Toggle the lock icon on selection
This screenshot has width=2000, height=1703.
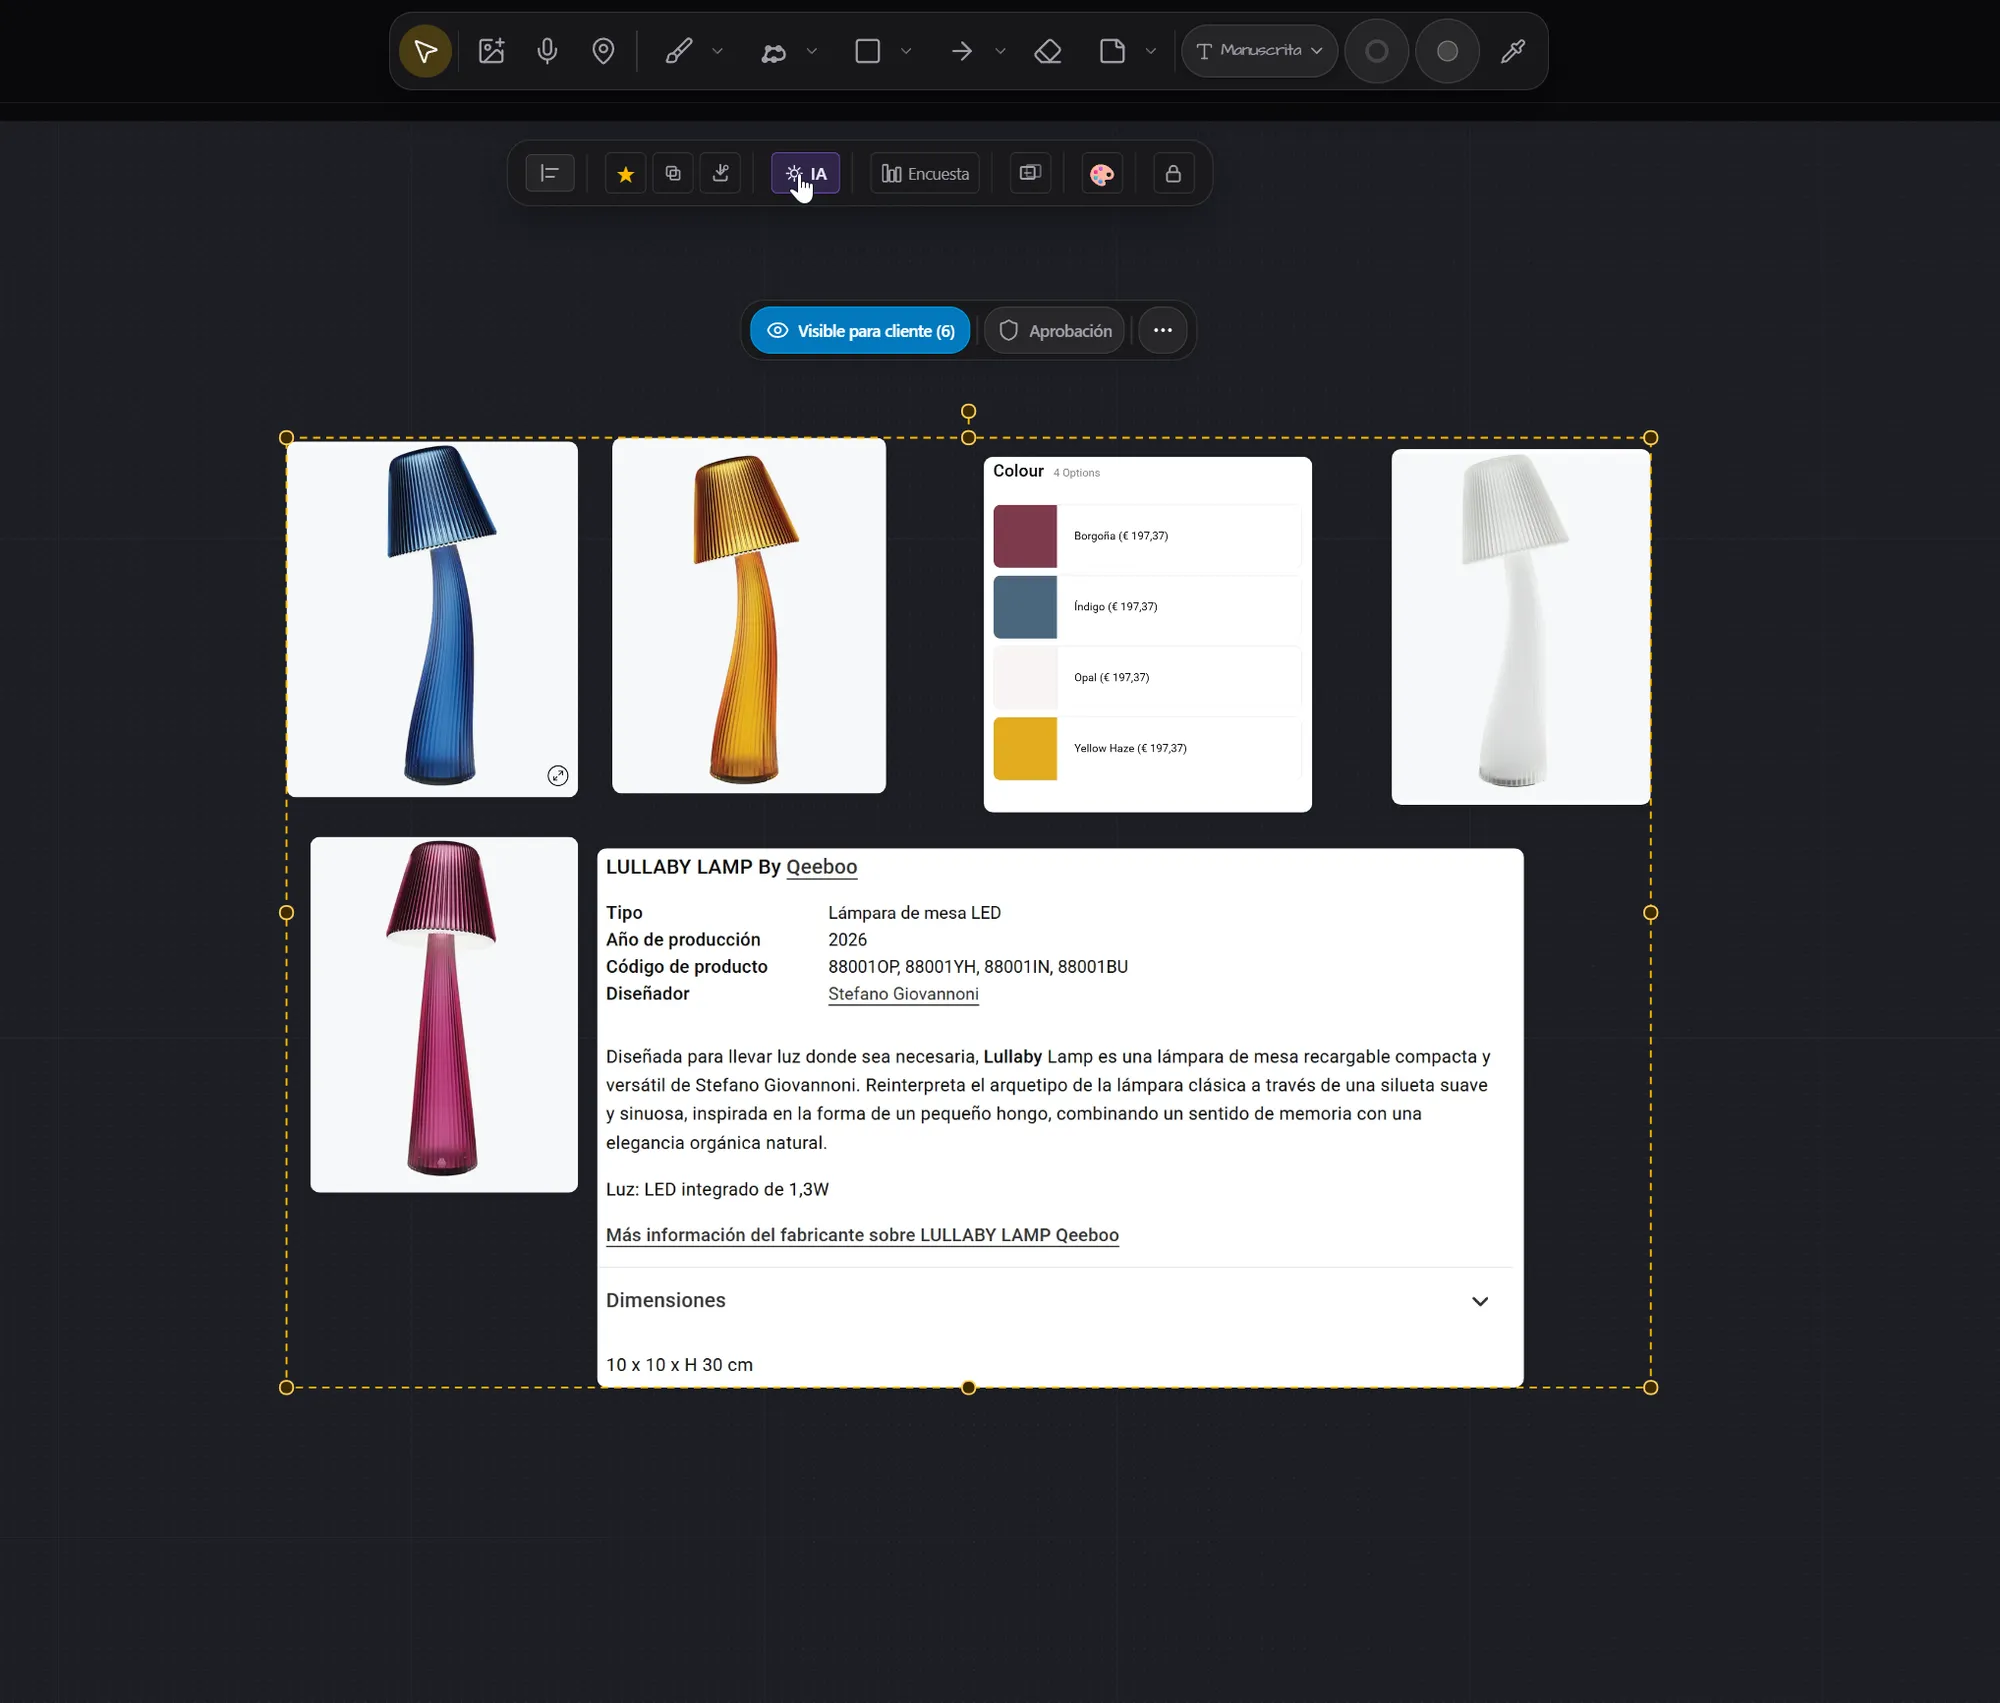click(x=1173, y=173)
